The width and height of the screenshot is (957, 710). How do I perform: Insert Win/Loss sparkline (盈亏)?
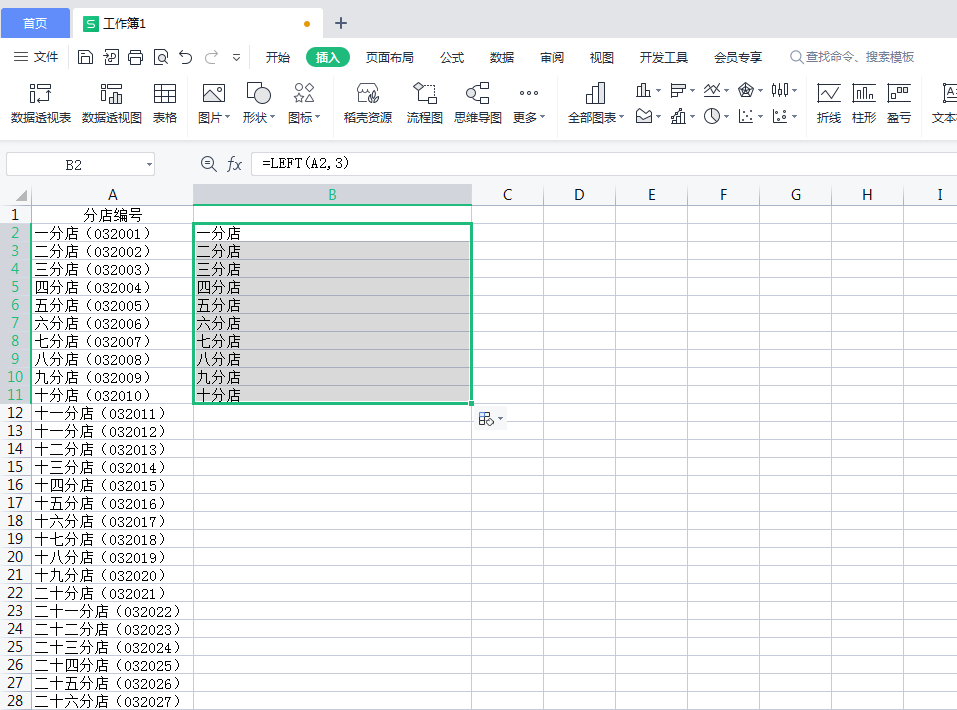click(899, 103)
